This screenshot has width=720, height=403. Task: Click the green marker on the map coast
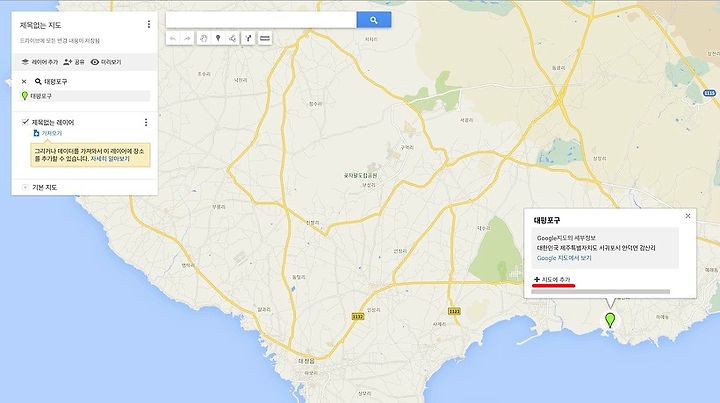pyautogui.click(x=610, y=319)
